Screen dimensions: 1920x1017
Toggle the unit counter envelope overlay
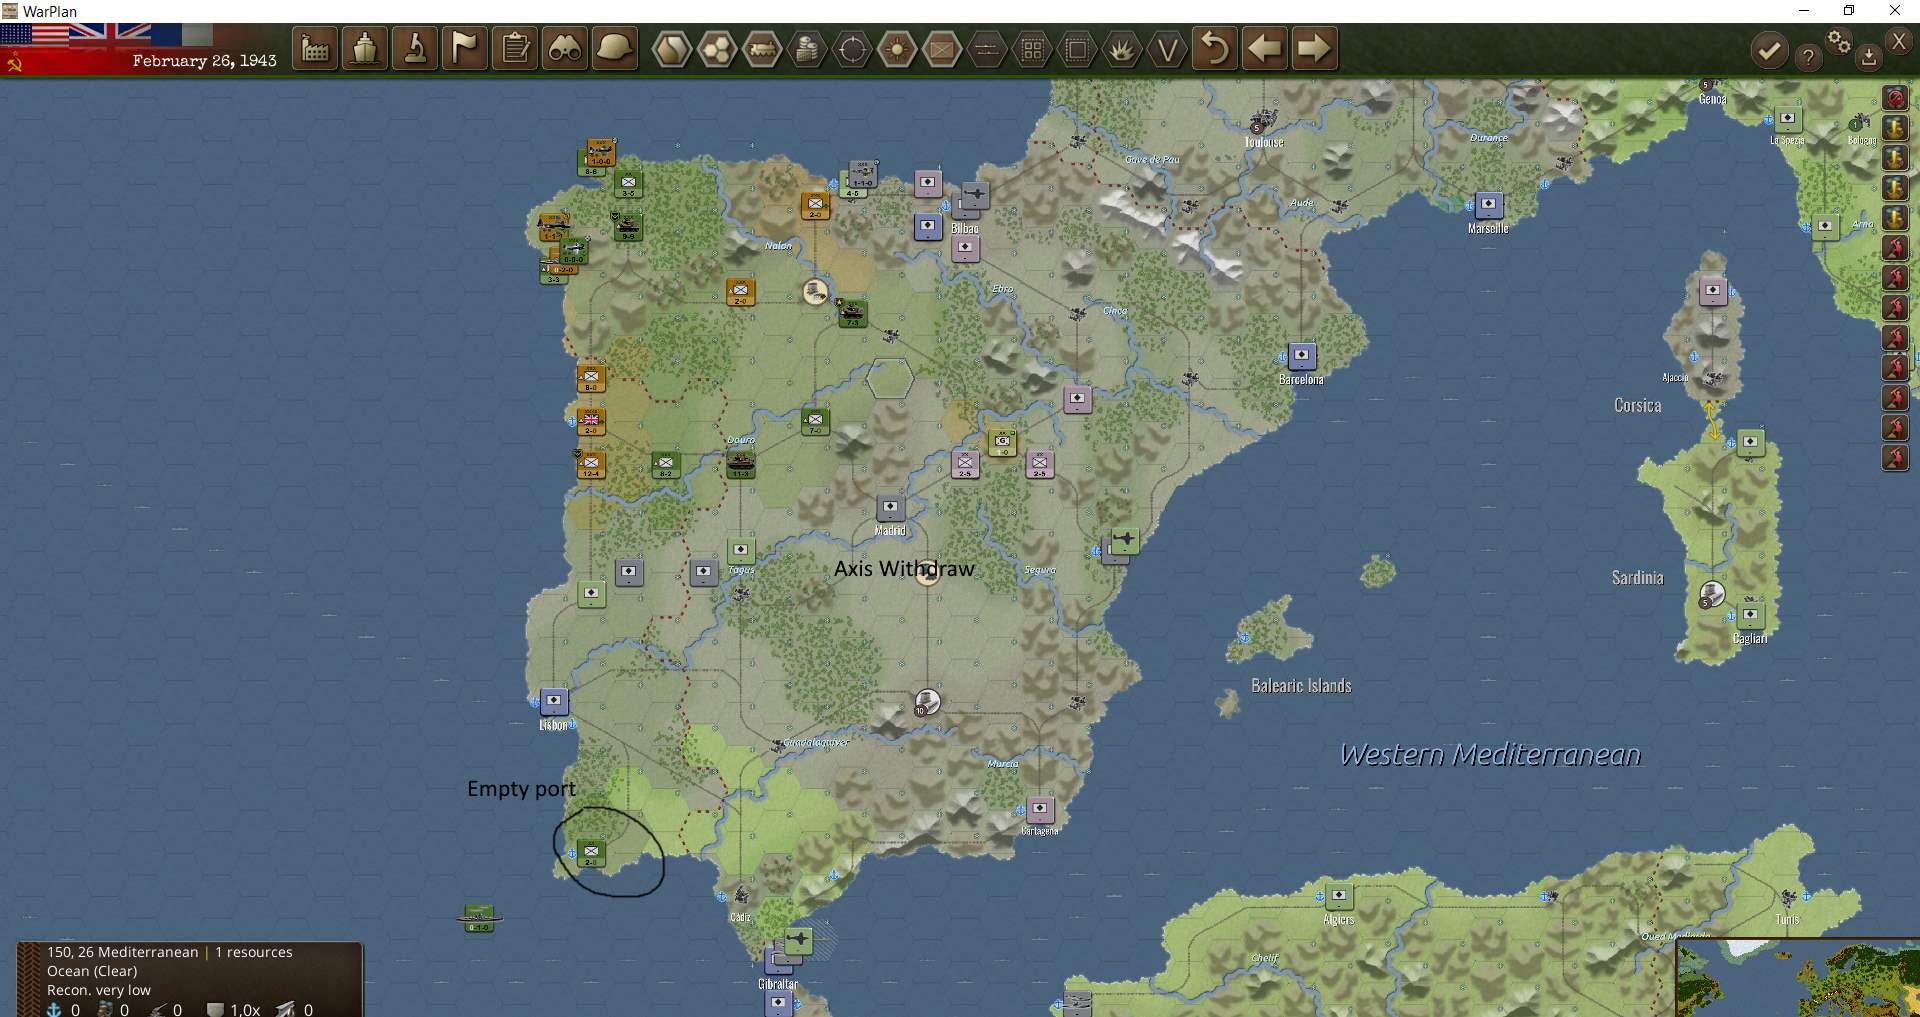(942, 49)
